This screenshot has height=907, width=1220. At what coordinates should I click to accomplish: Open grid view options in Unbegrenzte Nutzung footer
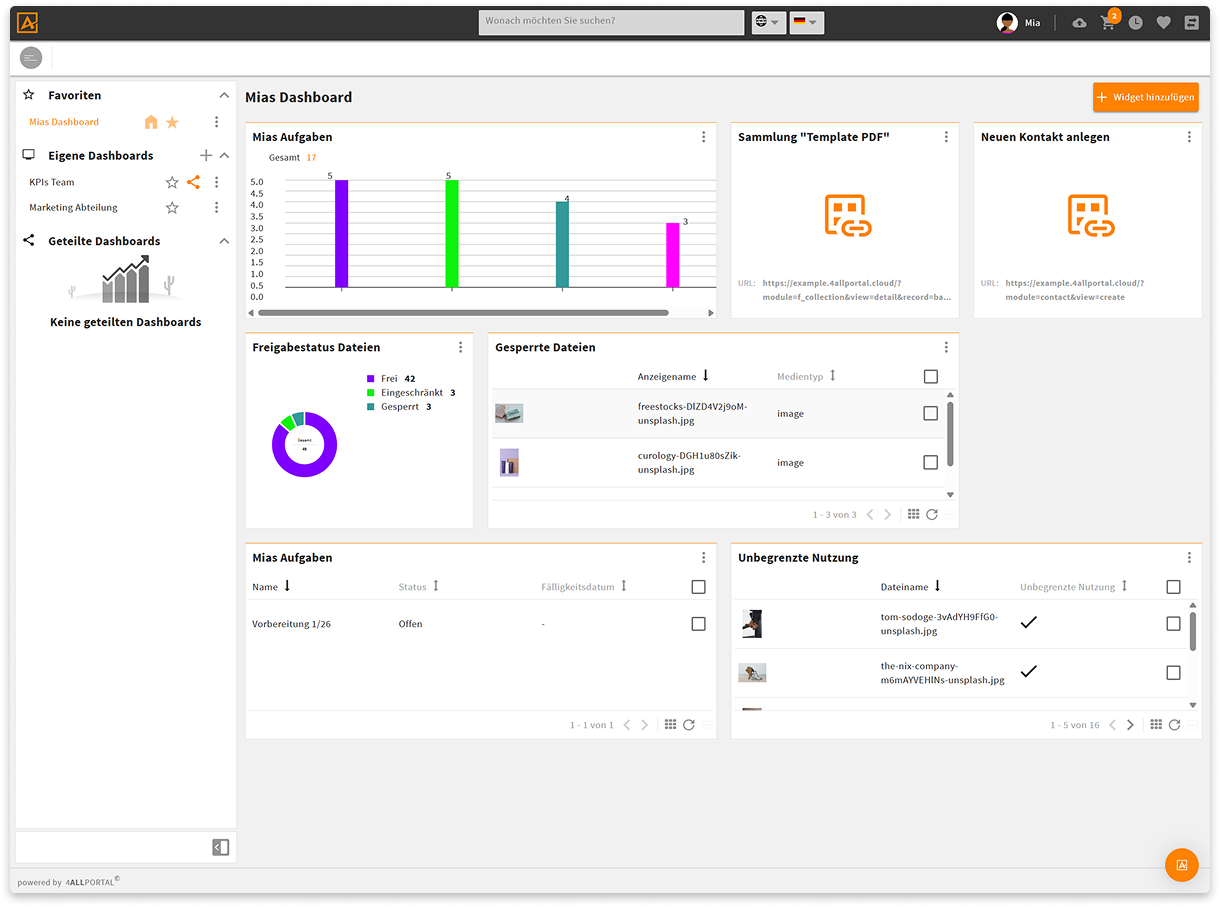[1156, 725]
